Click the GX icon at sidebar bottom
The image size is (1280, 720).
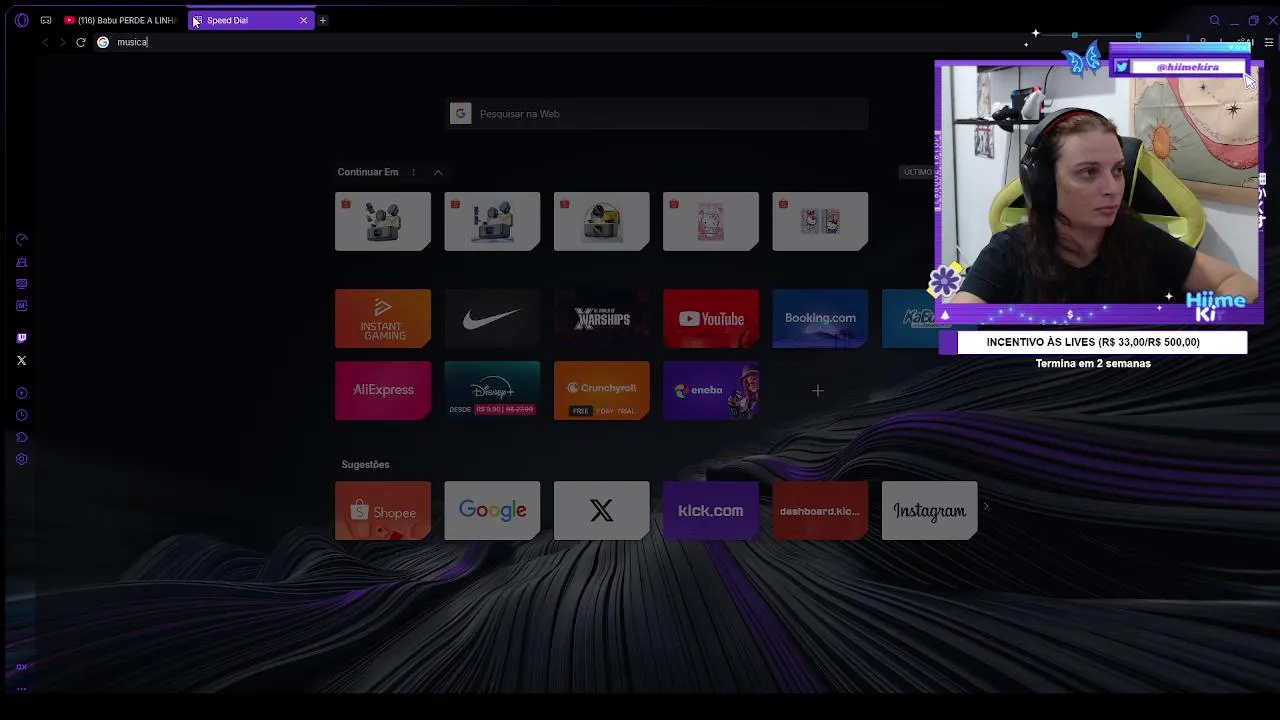[21, 667]
